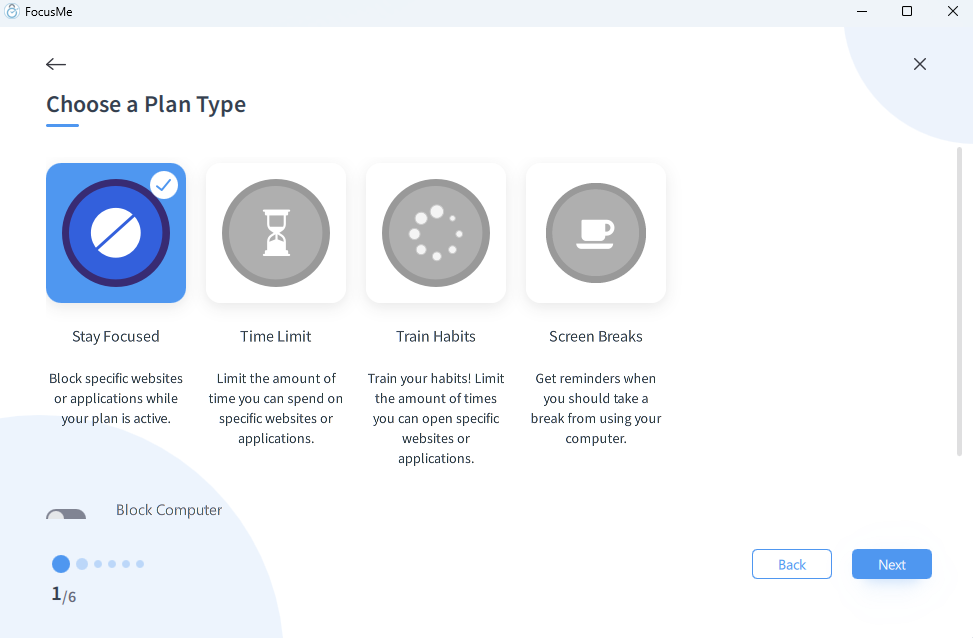Click the Block Computer label
The width and height of the screenshot is (973, 638).
pos(169,510)
